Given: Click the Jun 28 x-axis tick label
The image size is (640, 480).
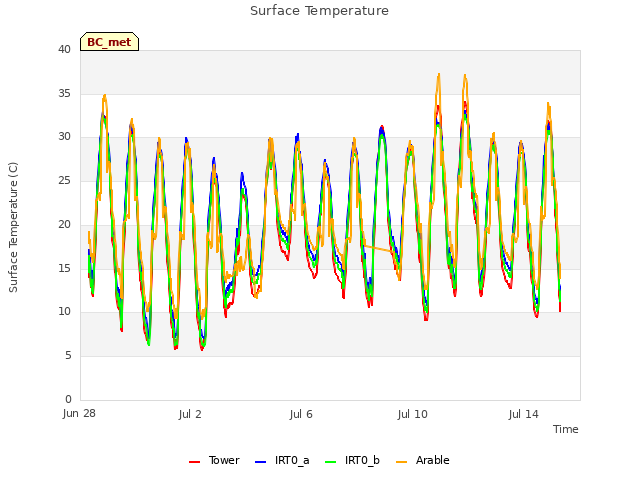Looking at the screenshot, I should tap(79, 414).
